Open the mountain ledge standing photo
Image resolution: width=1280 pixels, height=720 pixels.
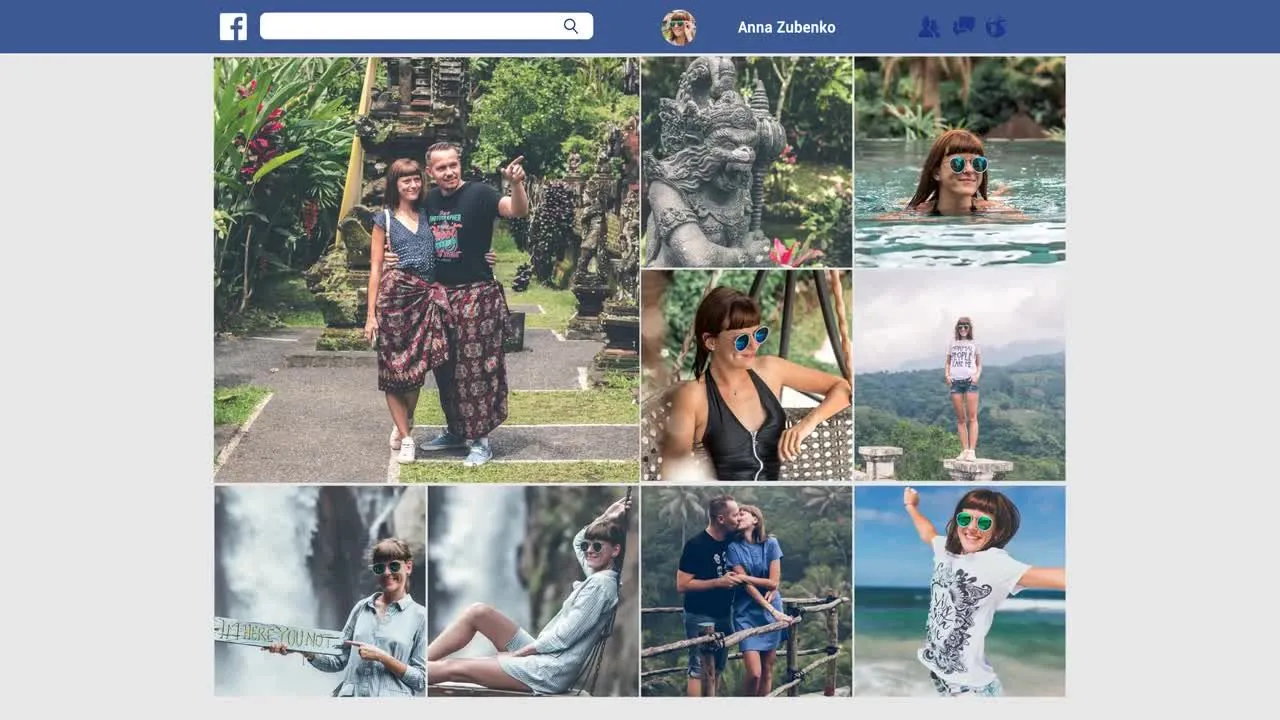tap(959, 374)
